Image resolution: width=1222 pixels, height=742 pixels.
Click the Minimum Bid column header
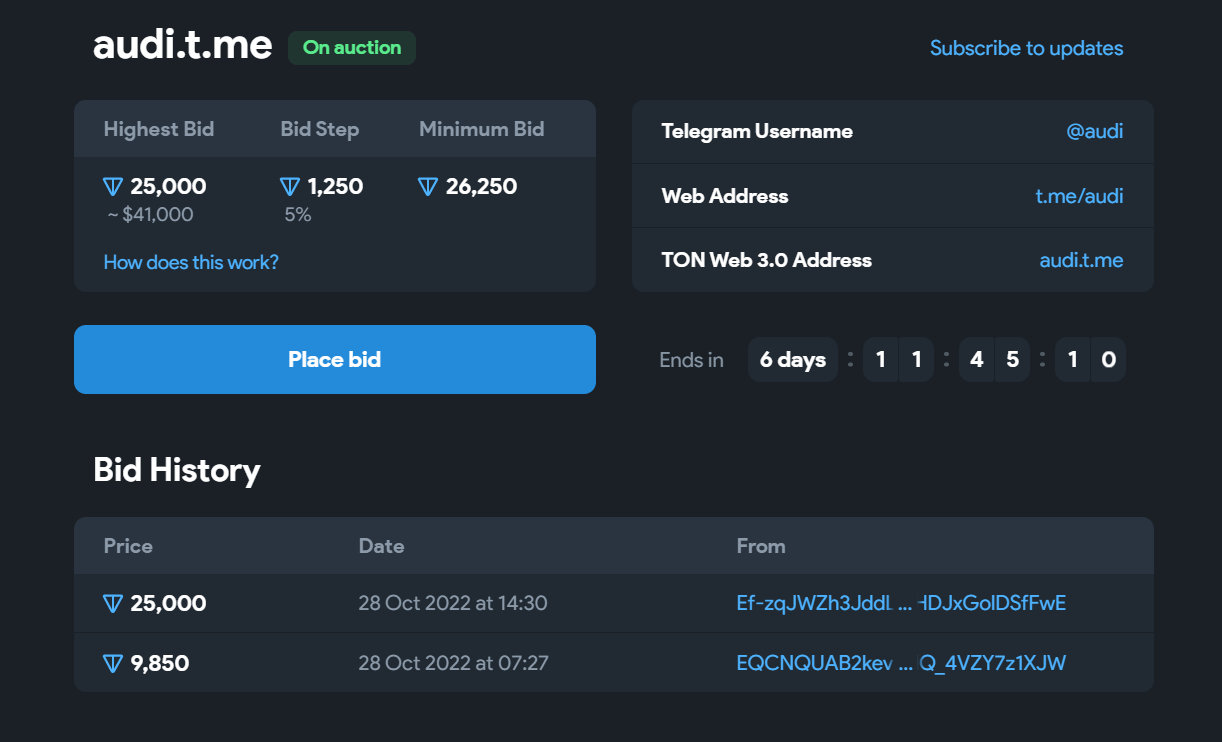point(482,129)
